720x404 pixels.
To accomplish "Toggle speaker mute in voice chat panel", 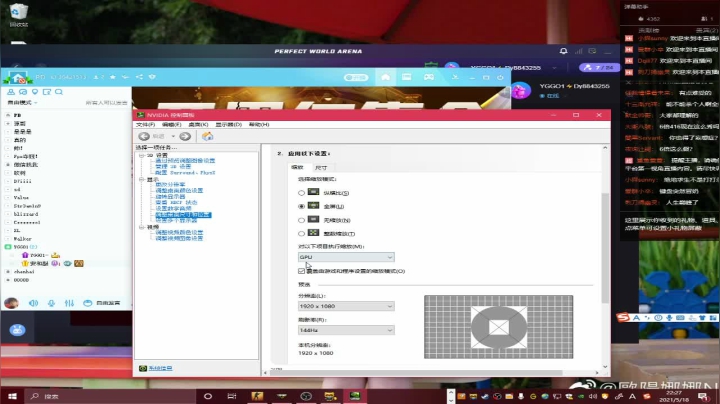I will click(x=34, y=303).
